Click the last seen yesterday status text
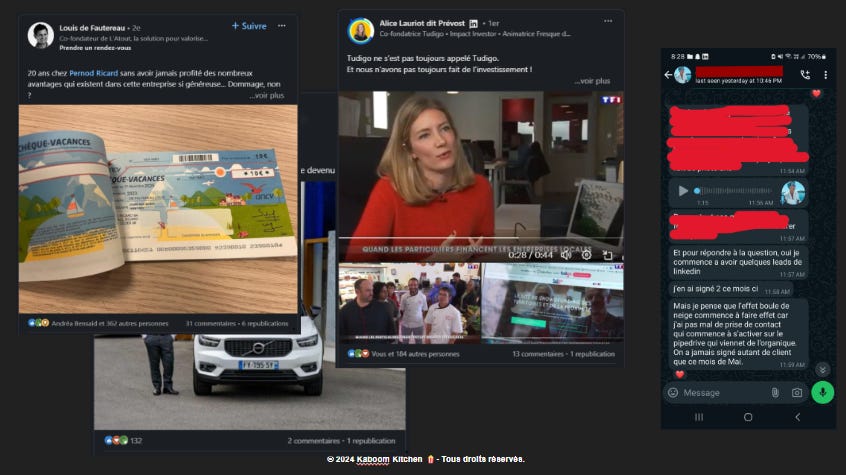 tap(738, 80)
